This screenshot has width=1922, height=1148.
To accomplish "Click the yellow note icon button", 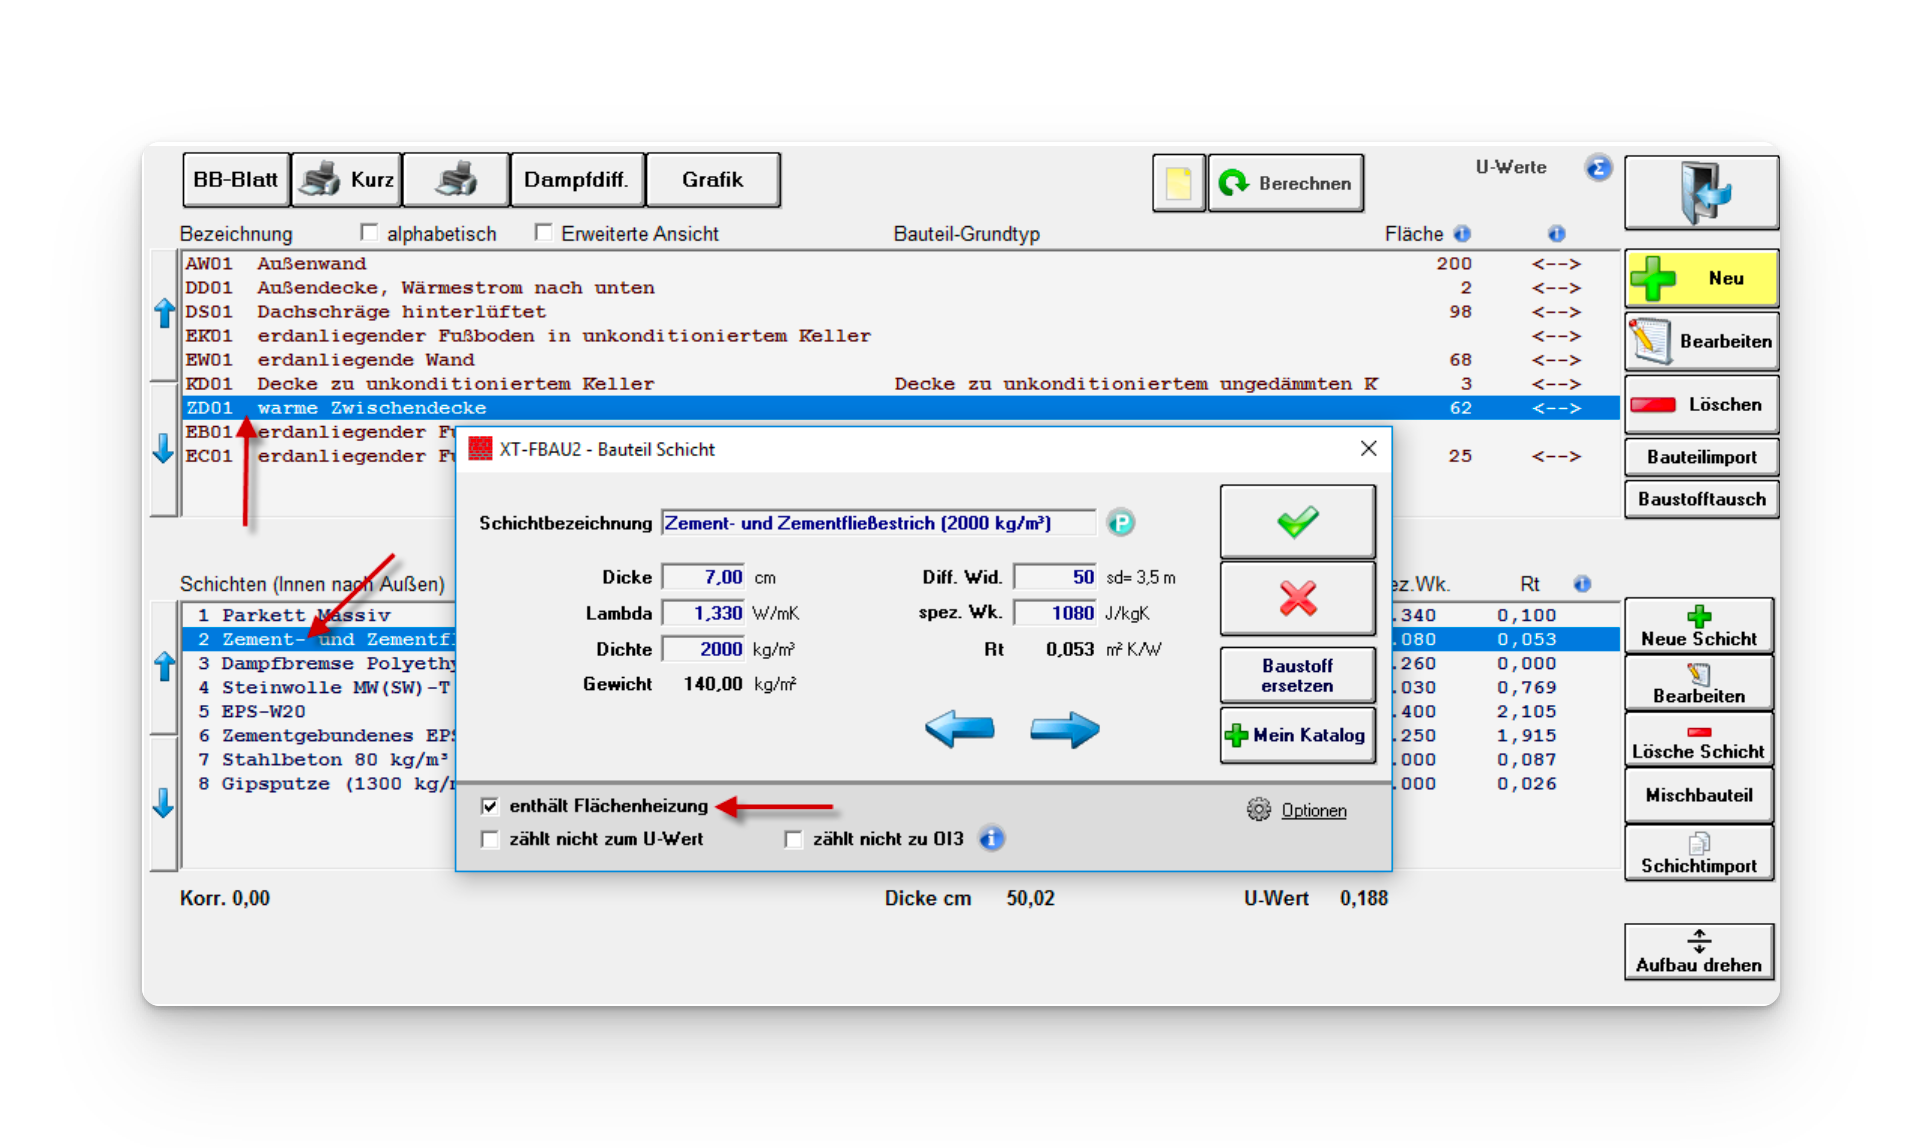I will click(1178, 183).
